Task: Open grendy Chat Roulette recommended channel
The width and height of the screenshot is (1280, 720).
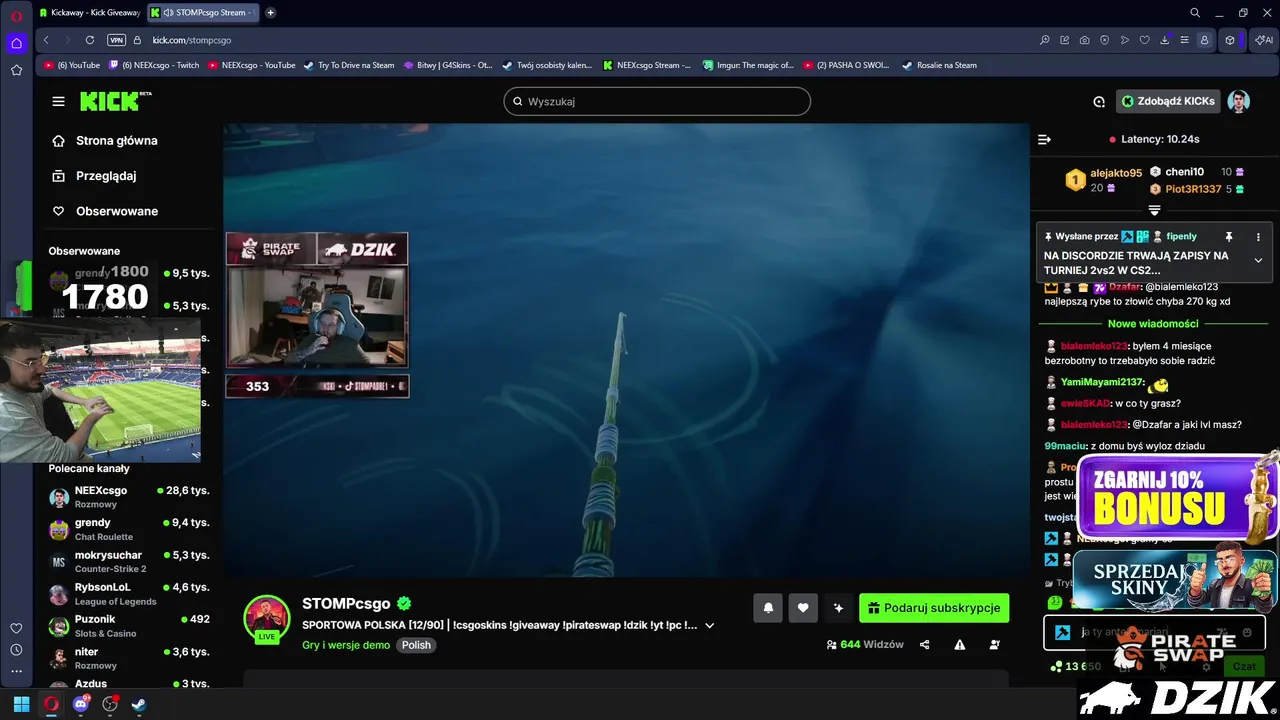Action: (129, 529)
